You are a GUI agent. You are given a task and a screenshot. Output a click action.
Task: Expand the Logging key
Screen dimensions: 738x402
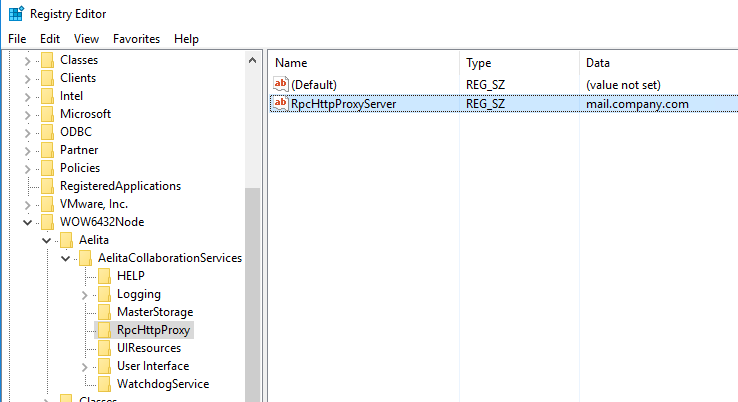point(84,295)
